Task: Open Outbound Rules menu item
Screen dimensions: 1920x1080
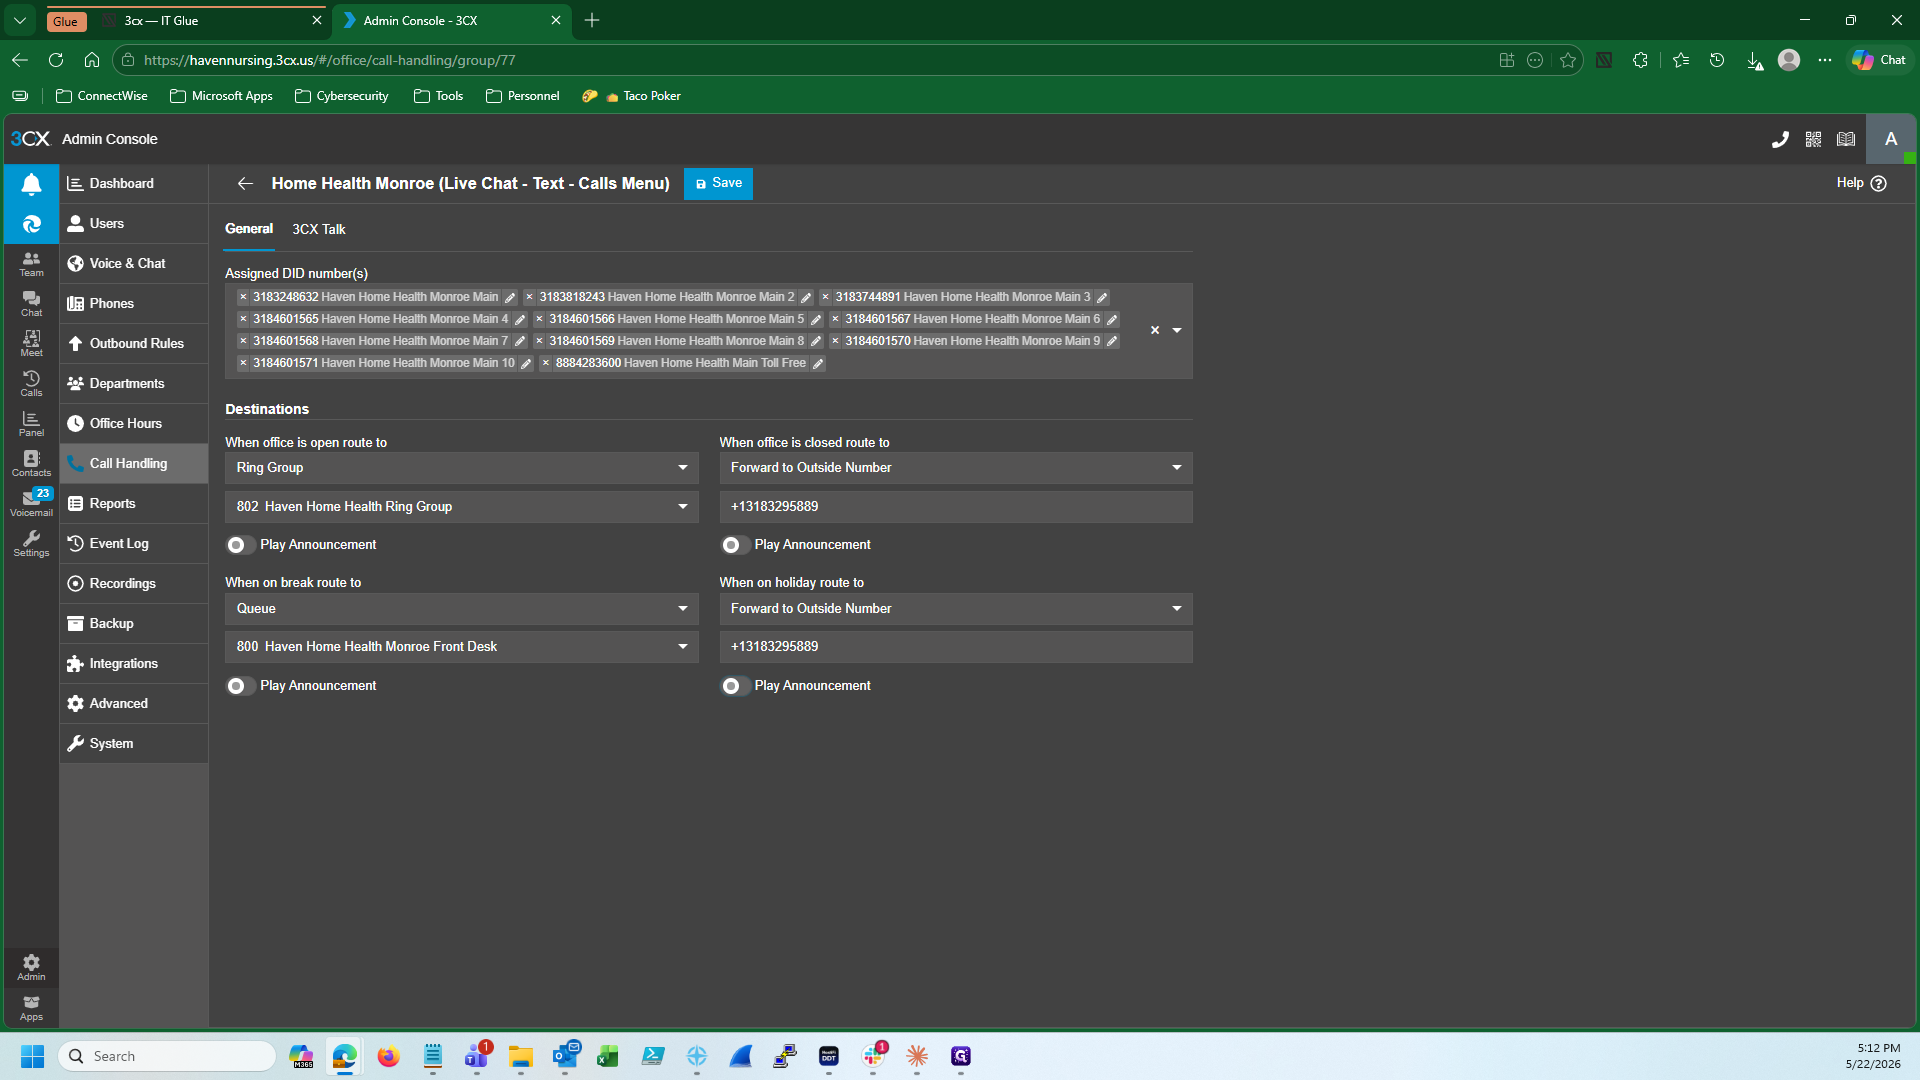Action: click(x=134, y=344)
